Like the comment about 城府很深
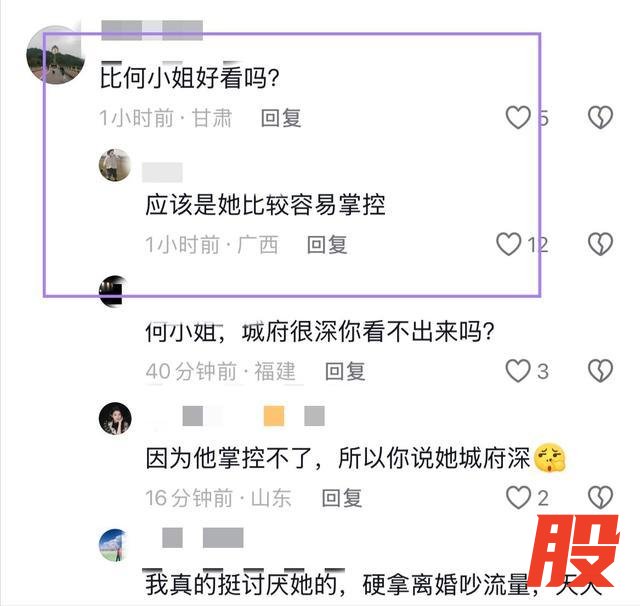The width and height of the screenshot is (640, 606). [518, 371]
